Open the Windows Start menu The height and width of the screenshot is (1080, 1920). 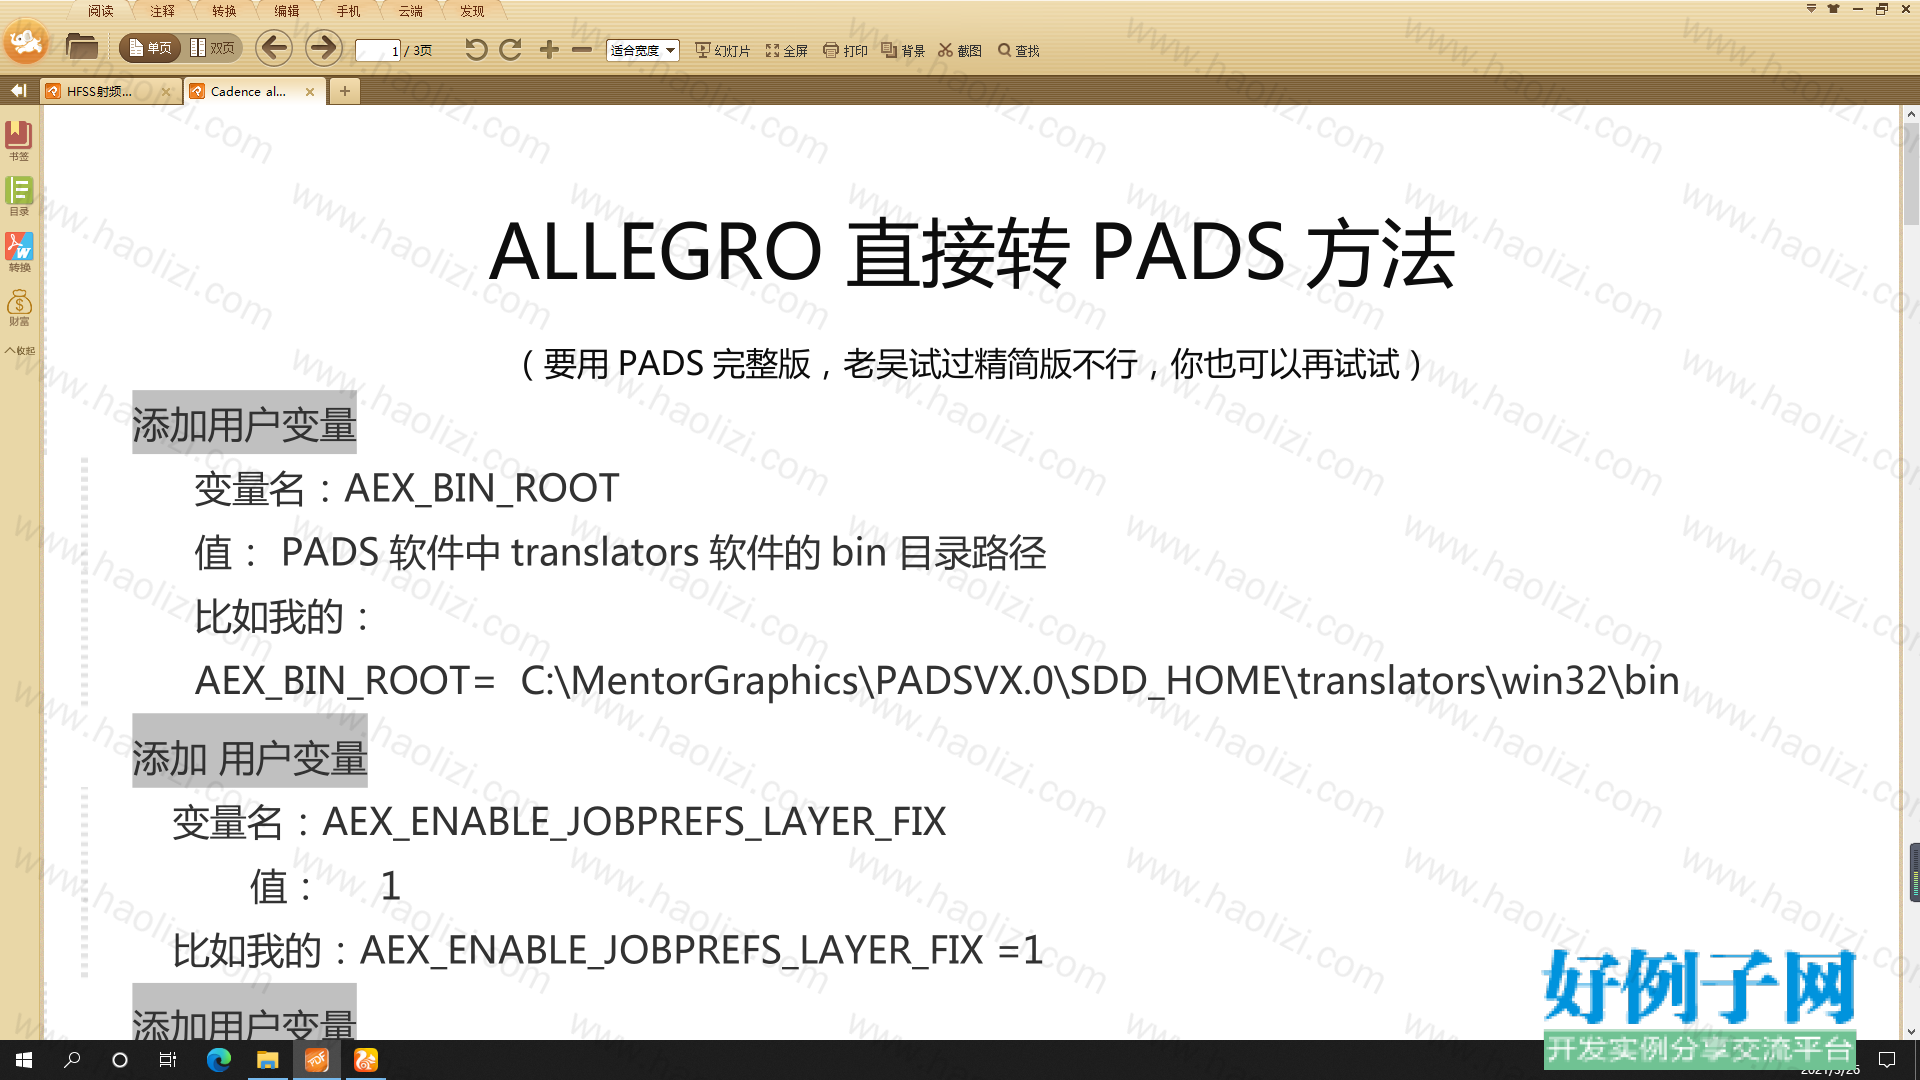tap(24, 1060)
